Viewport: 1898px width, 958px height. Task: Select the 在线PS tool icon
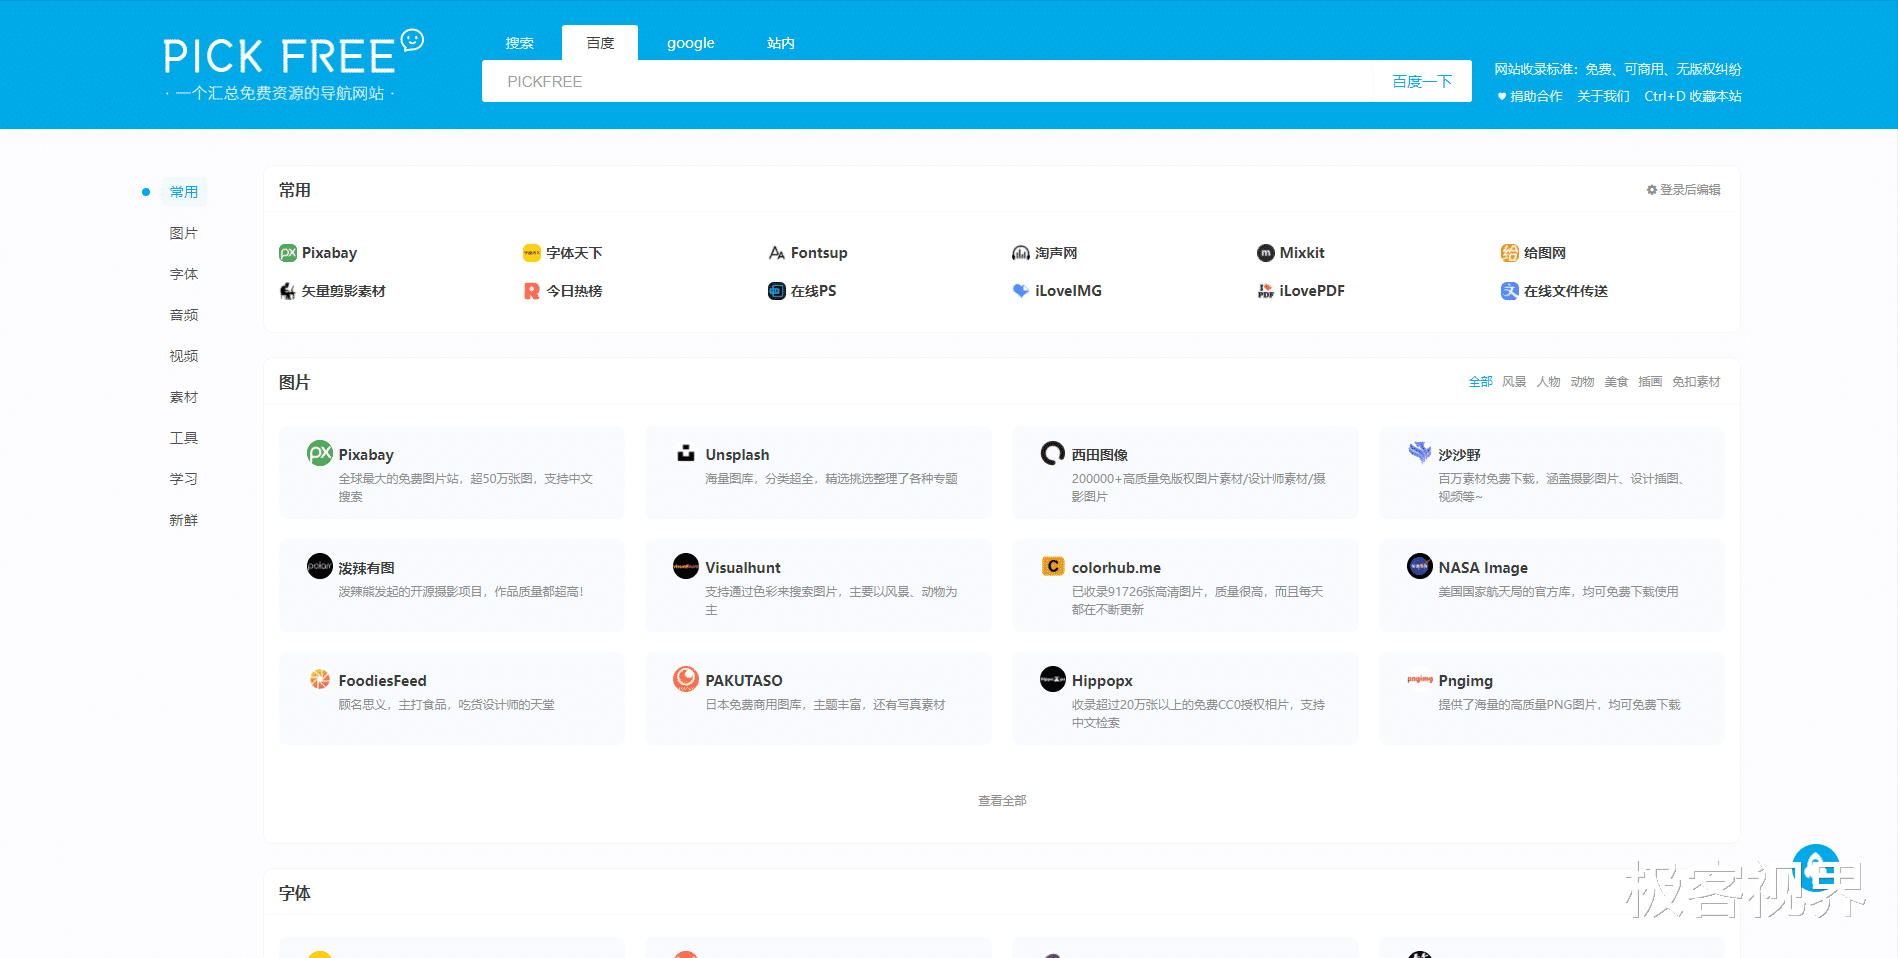pyautogui.click(x=776, y=291)
